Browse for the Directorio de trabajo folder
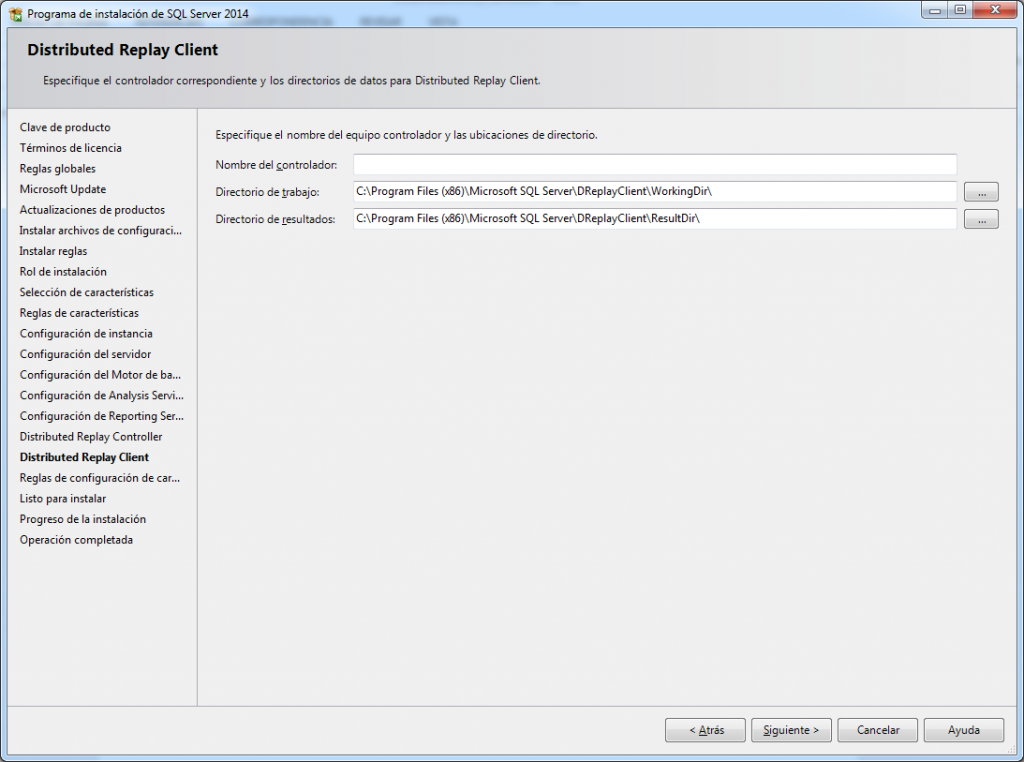The width and height of the screenshot is (1024, 762). 981,192
